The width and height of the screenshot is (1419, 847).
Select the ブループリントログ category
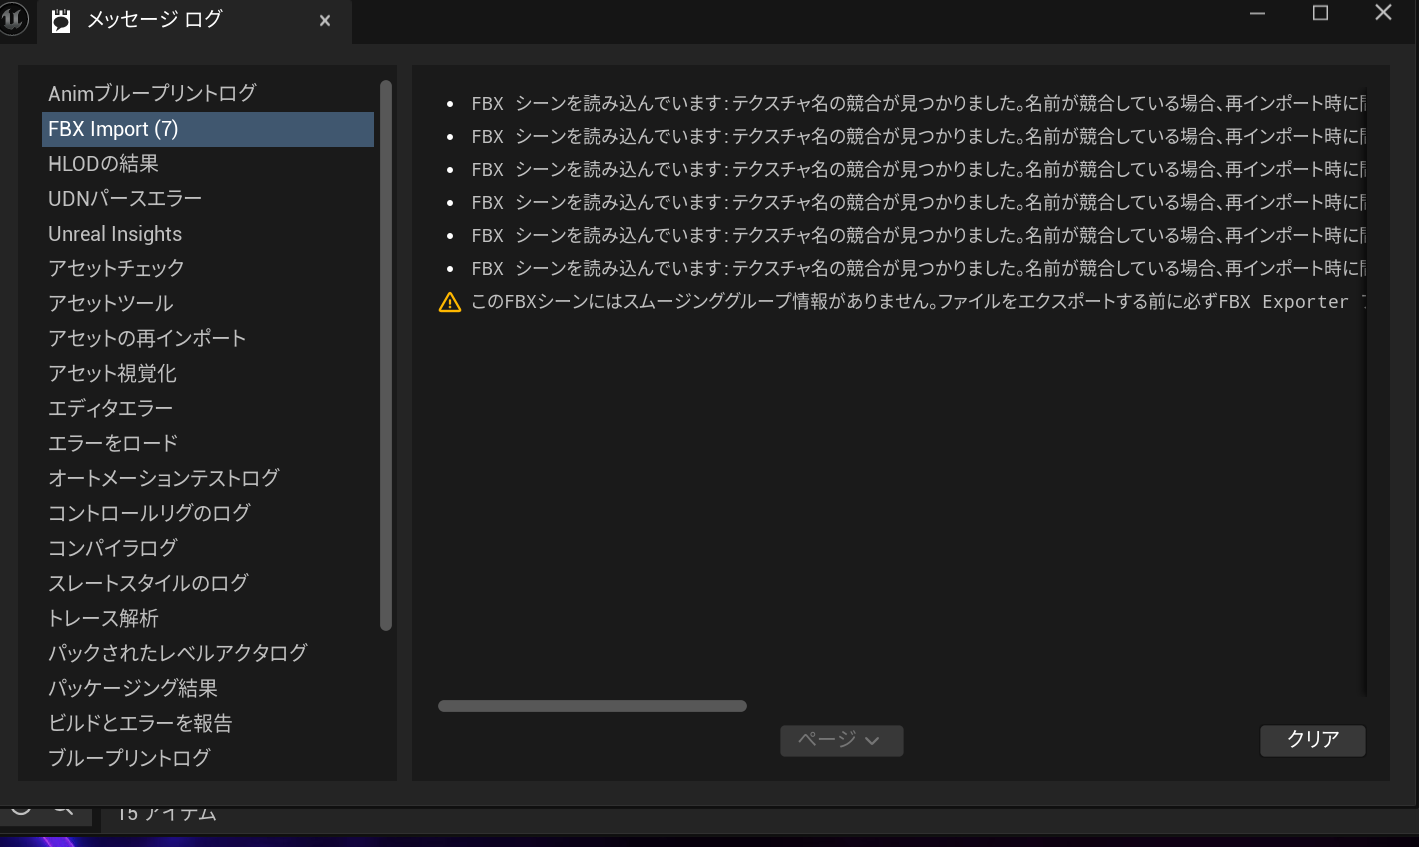pos(208,759)
